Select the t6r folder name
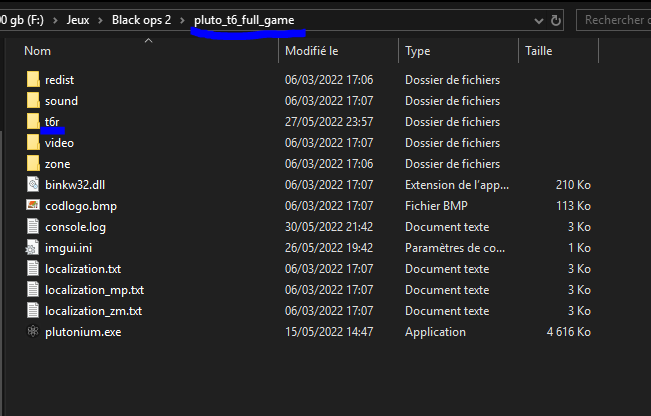The image size is (651, 416). pyautogui.click(x=52, y=122)
